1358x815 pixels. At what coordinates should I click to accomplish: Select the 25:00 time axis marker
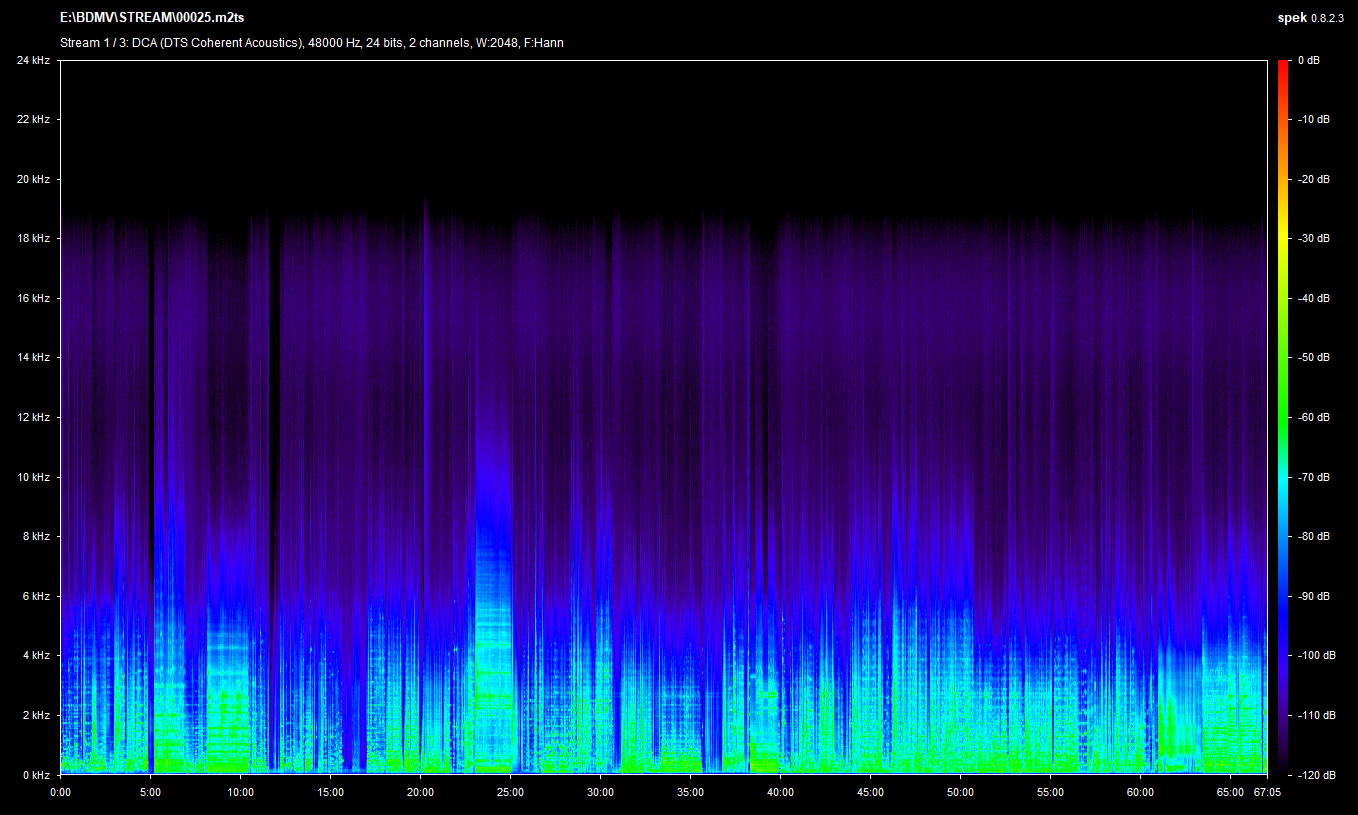510,792
